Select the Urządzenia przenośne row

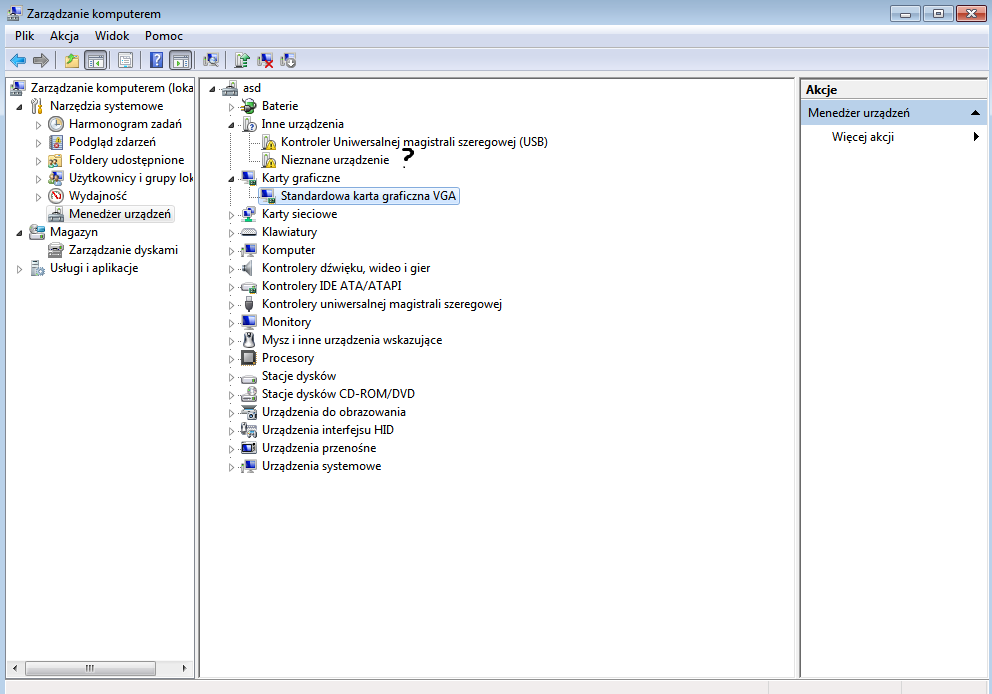click(x=319, y=448)
